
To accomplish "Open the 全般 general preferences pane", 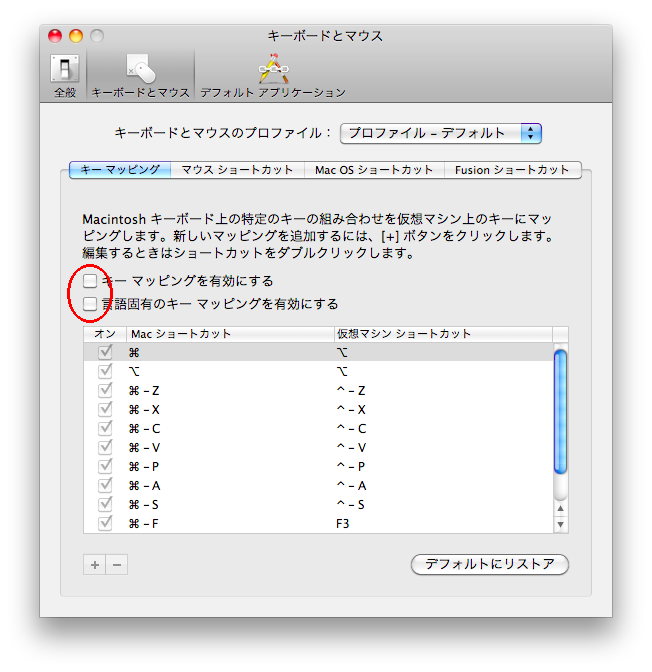I will (65, 75).
